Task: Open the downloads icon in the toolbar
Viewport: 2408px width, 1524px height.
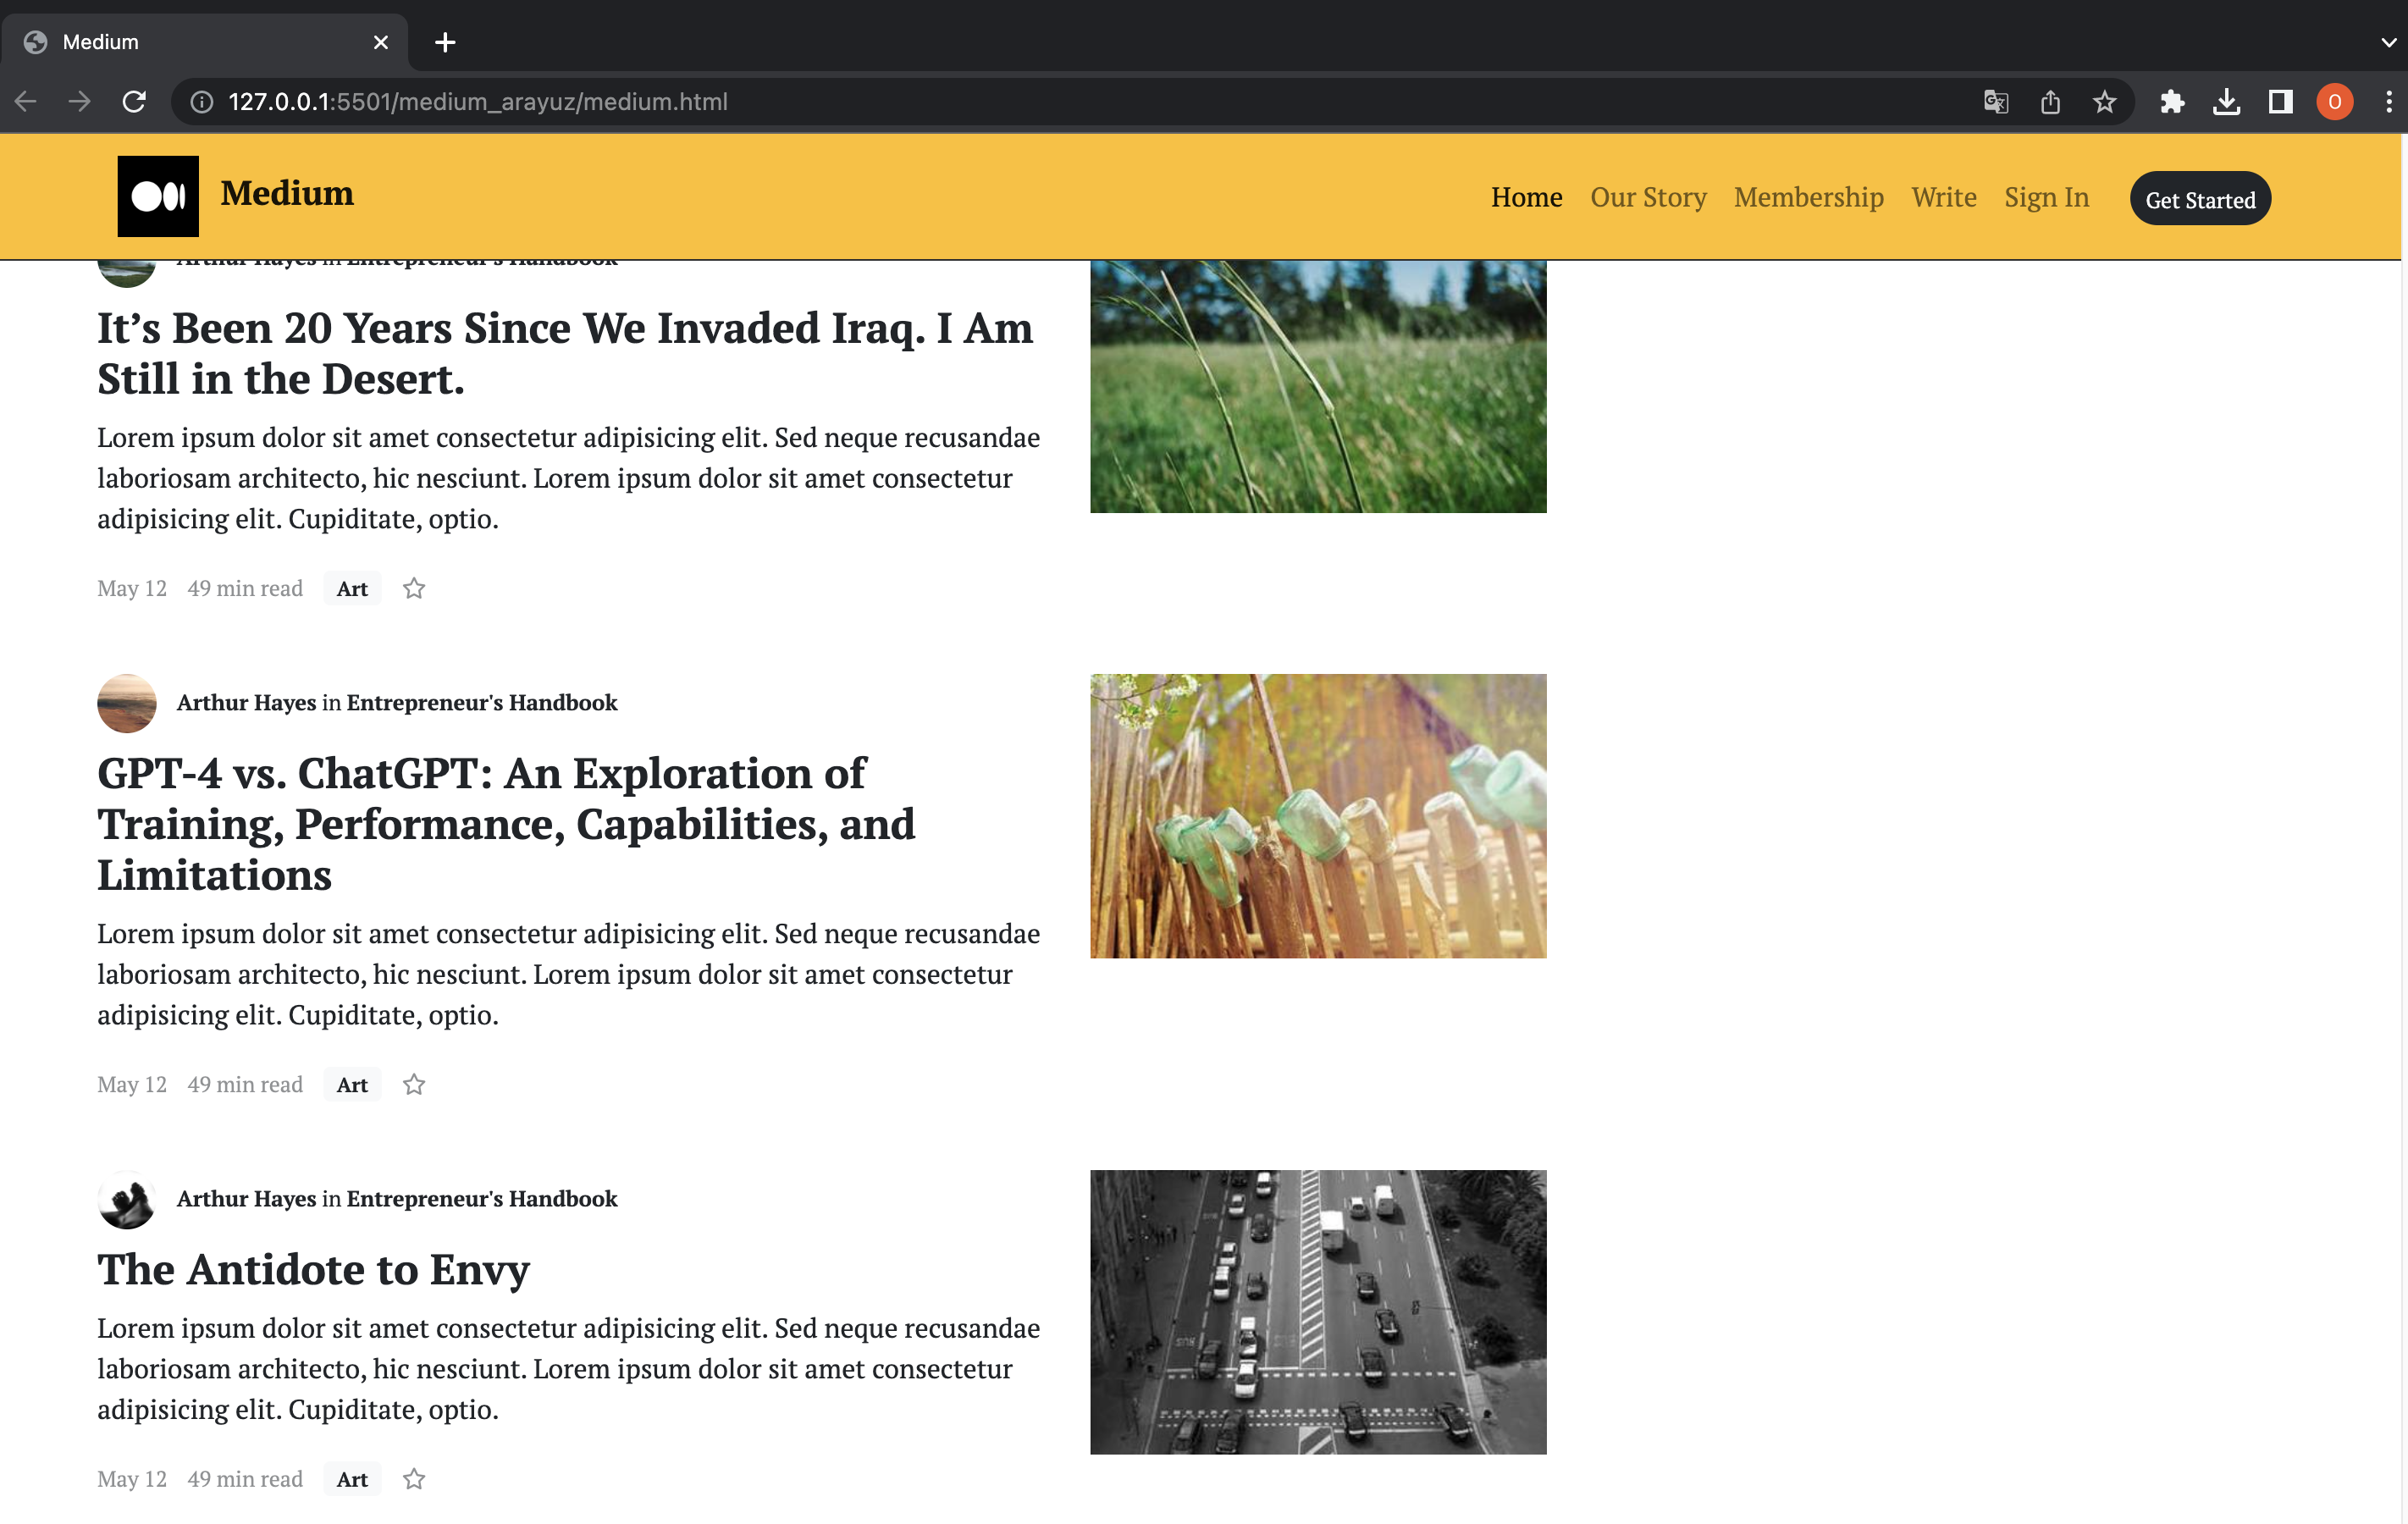Action: [x=2227, y=101]
